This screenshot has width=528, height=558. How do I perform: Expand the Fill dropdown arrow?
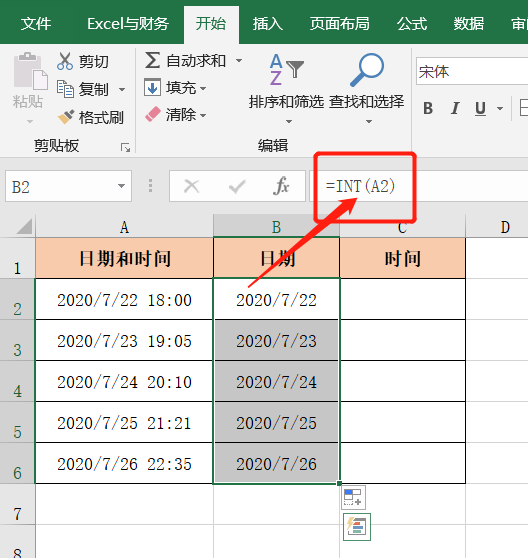click(203, 88)
